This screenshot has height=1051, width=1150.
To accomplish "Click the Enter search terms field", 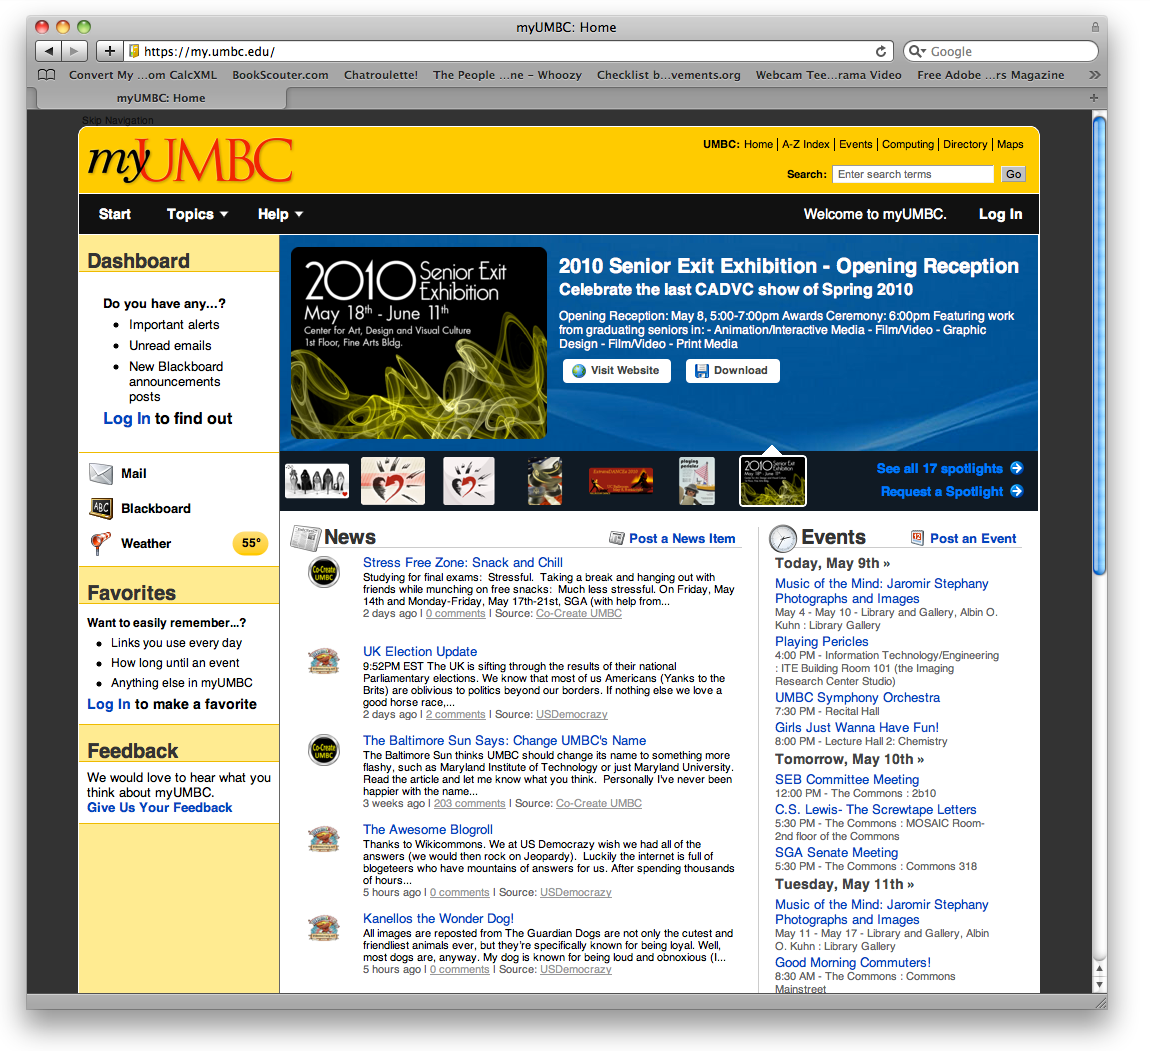I will pos(913,174).
